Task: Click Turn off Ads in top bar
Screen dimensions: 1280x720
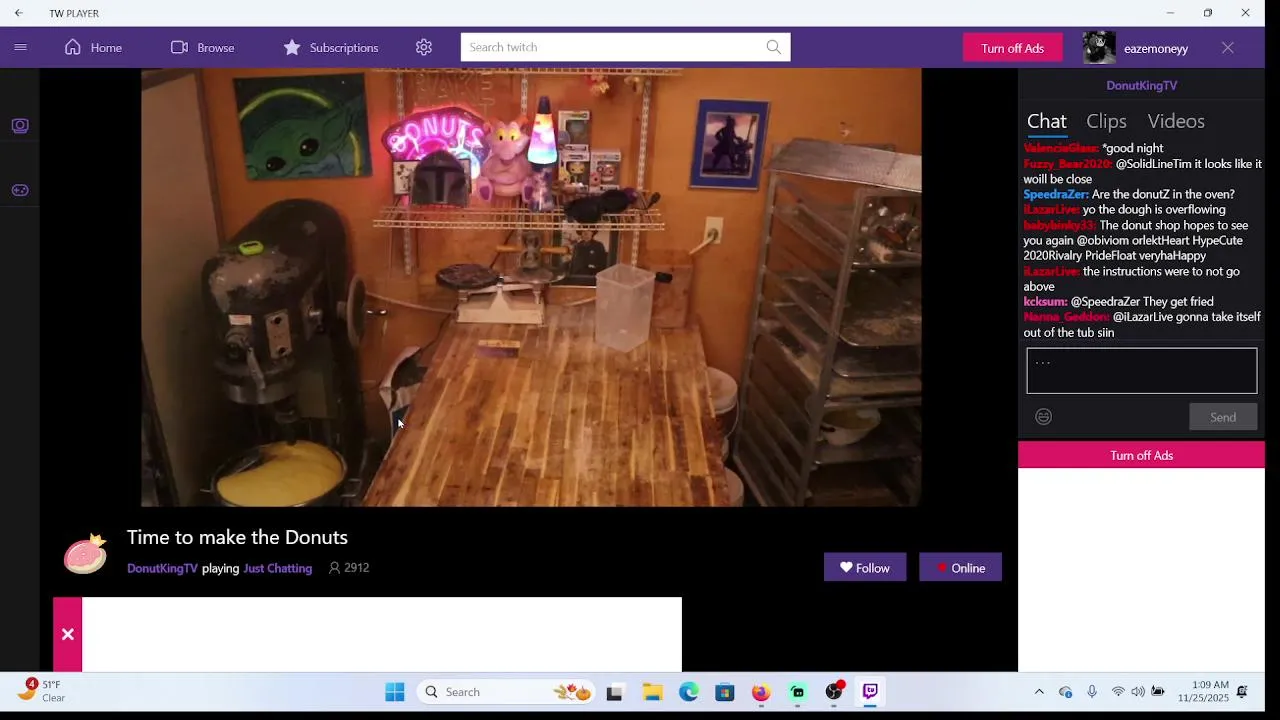Action: pos(1012,48)
